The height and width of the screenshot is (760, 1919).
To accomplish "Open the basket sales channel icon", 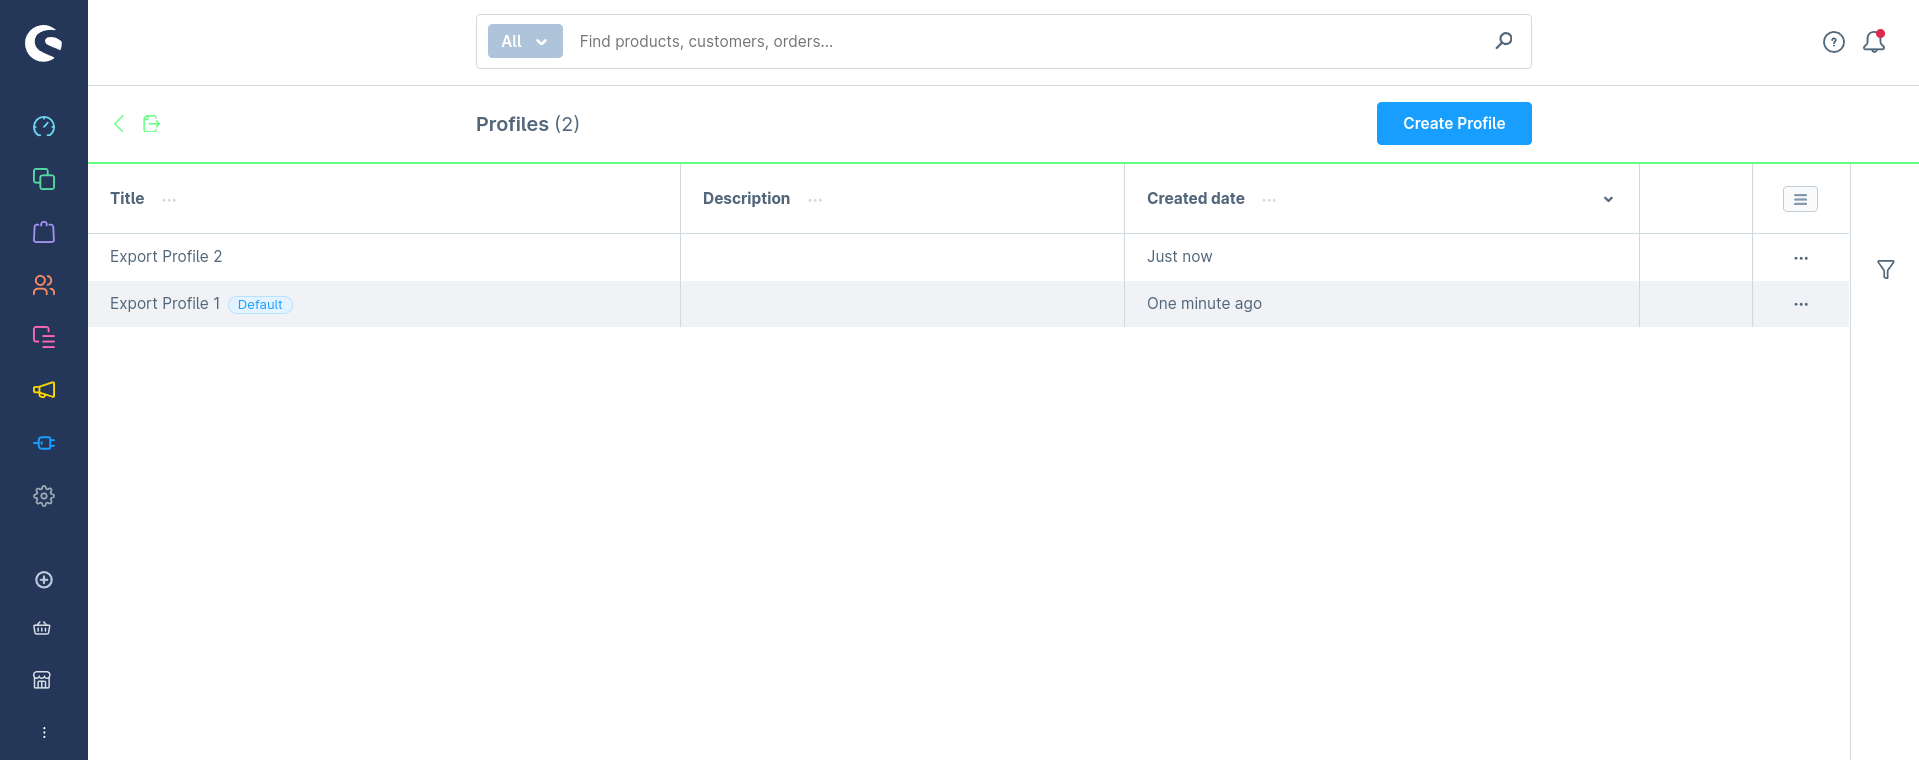I will (42, 629).
